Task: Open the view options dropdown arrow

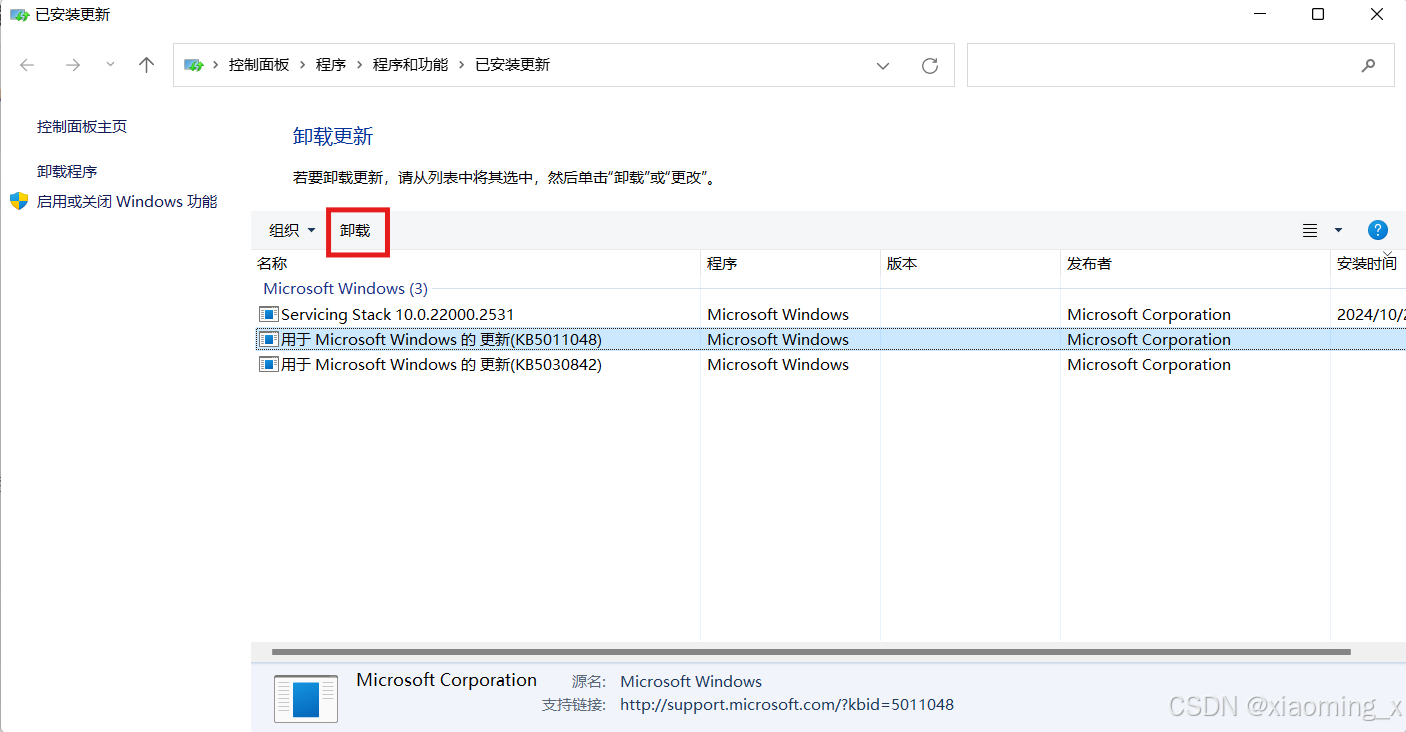Action: [x=1339, y=231]
